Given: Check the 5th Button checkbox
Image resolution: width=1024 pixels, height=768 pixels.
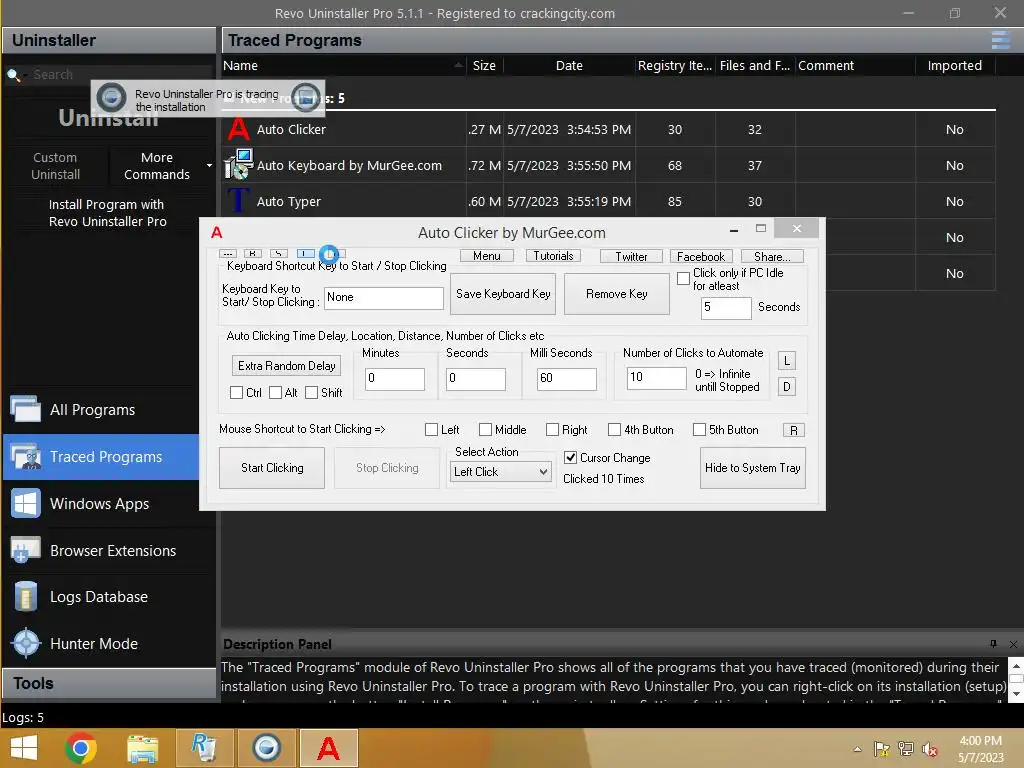Looking at the screenshot, I should coord(699,430).
